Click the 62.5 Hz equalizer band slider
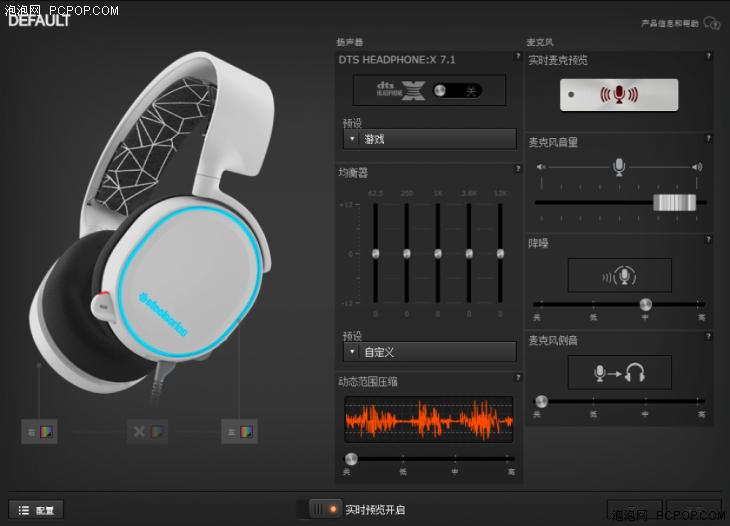This screenshot has height=526, width=730. [x=376, y=253]
